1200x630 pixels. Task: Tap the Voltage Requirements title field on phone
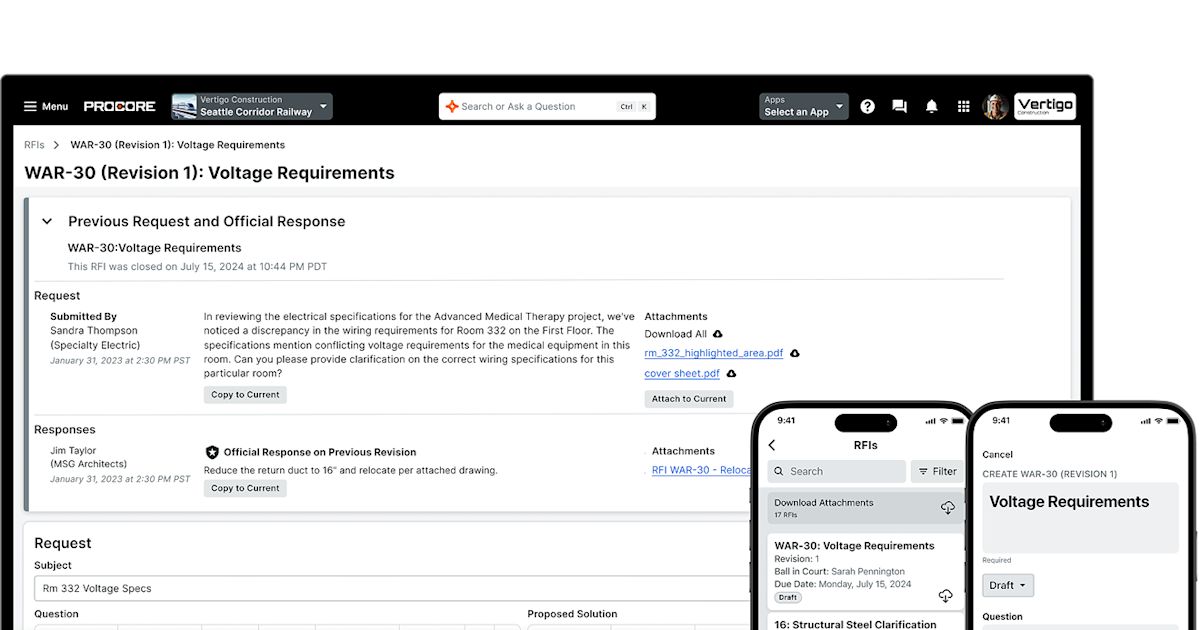click(1082, 517)
